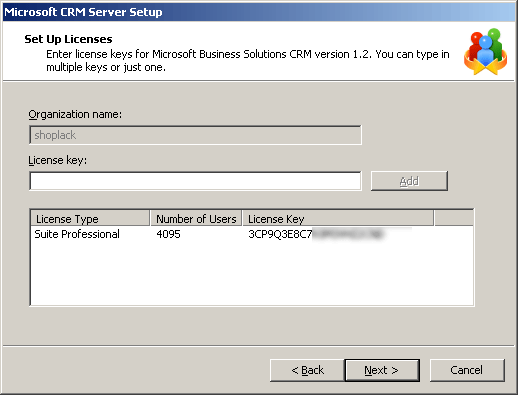Screen dimensions: 518x395
Task: Click the License Key column header
Action: click(338, 219)
